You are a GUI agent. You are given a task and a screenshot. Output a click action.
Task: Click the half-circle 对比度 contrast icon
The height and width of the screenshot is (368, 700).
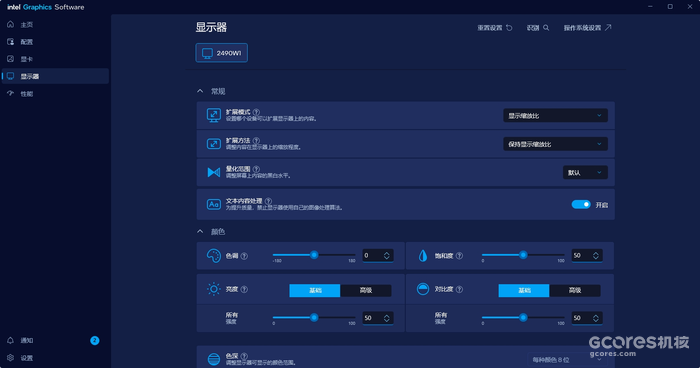click(x=423, y=289)
